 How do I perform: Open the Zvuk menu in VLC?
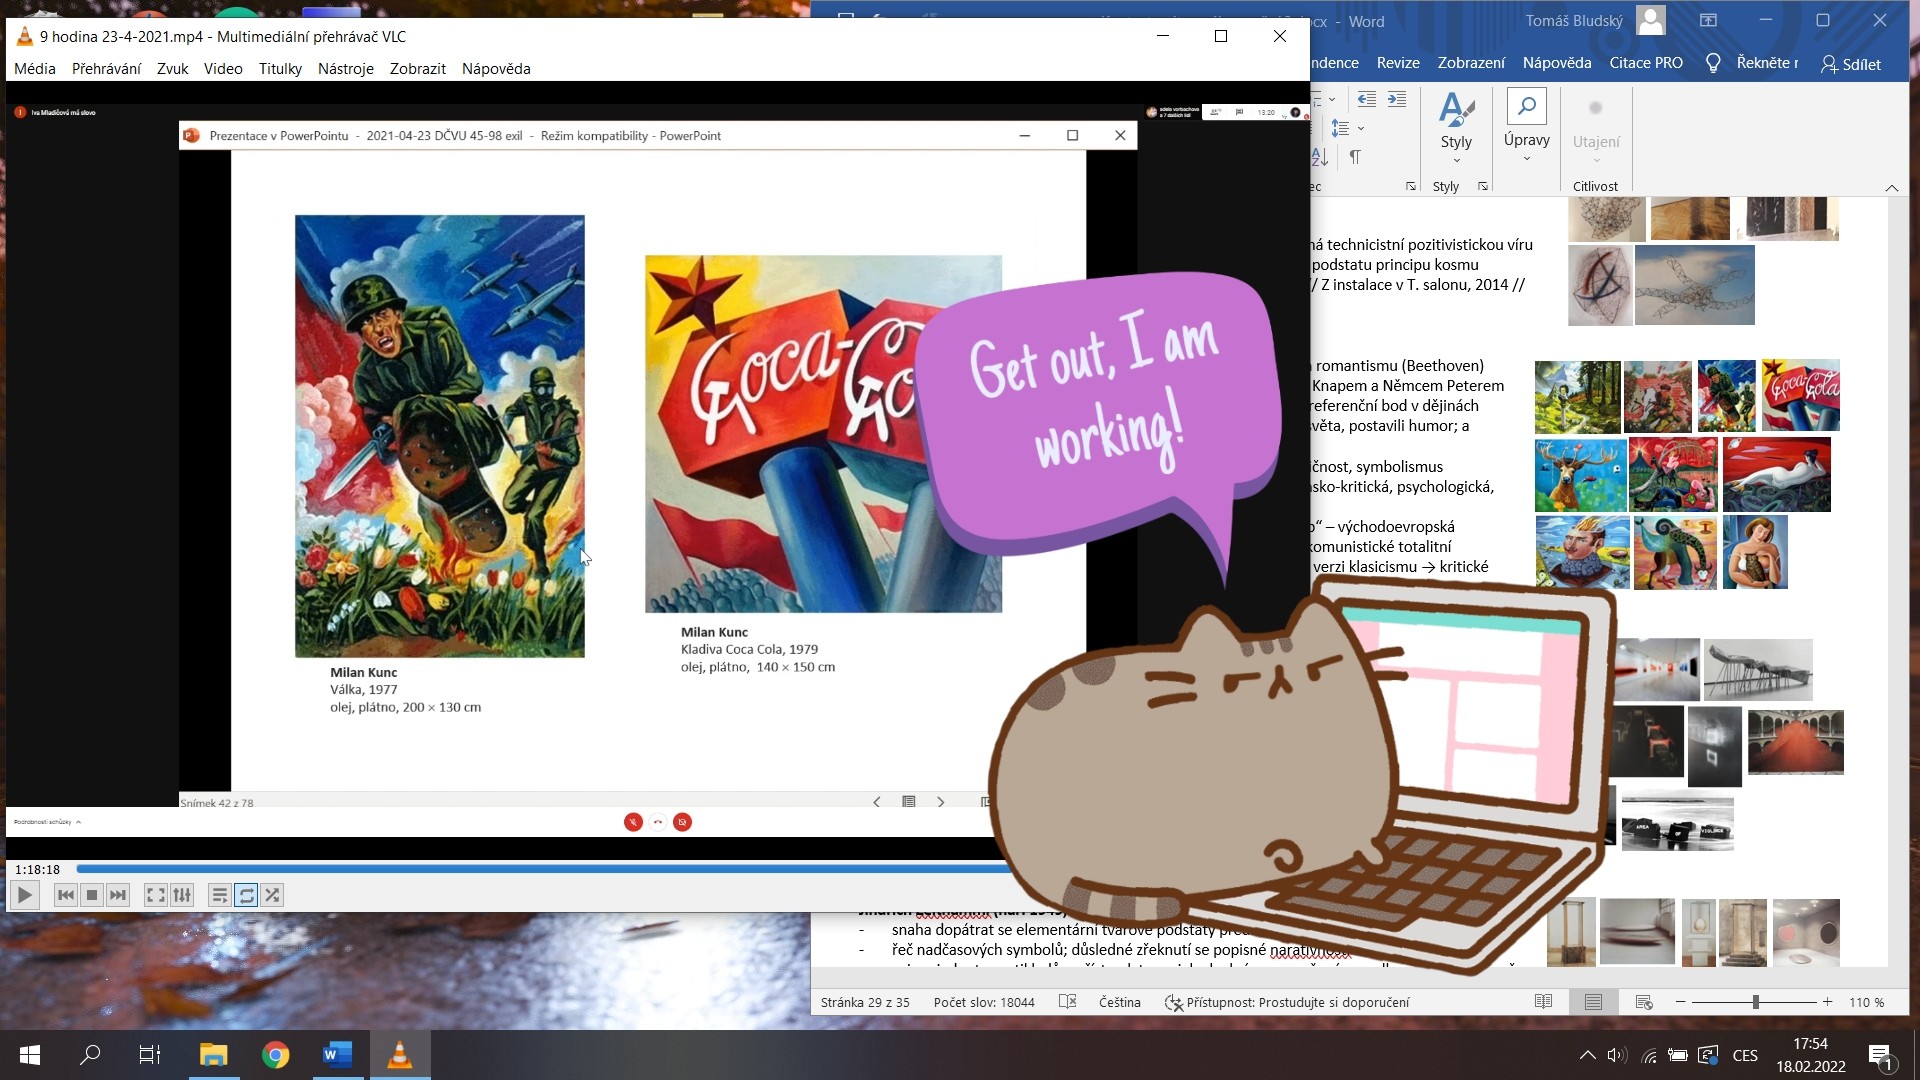click(173, 69)
